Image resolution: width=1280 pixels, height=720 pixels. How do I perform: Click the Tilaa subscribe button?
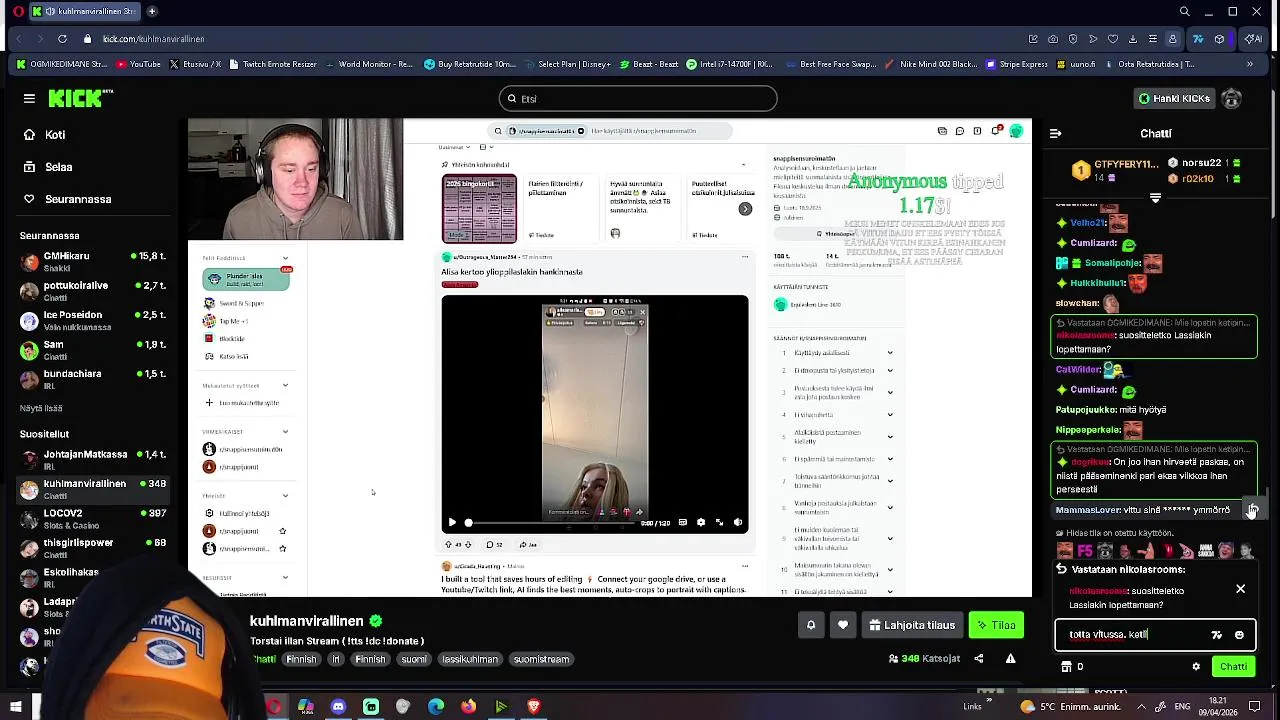996,625
